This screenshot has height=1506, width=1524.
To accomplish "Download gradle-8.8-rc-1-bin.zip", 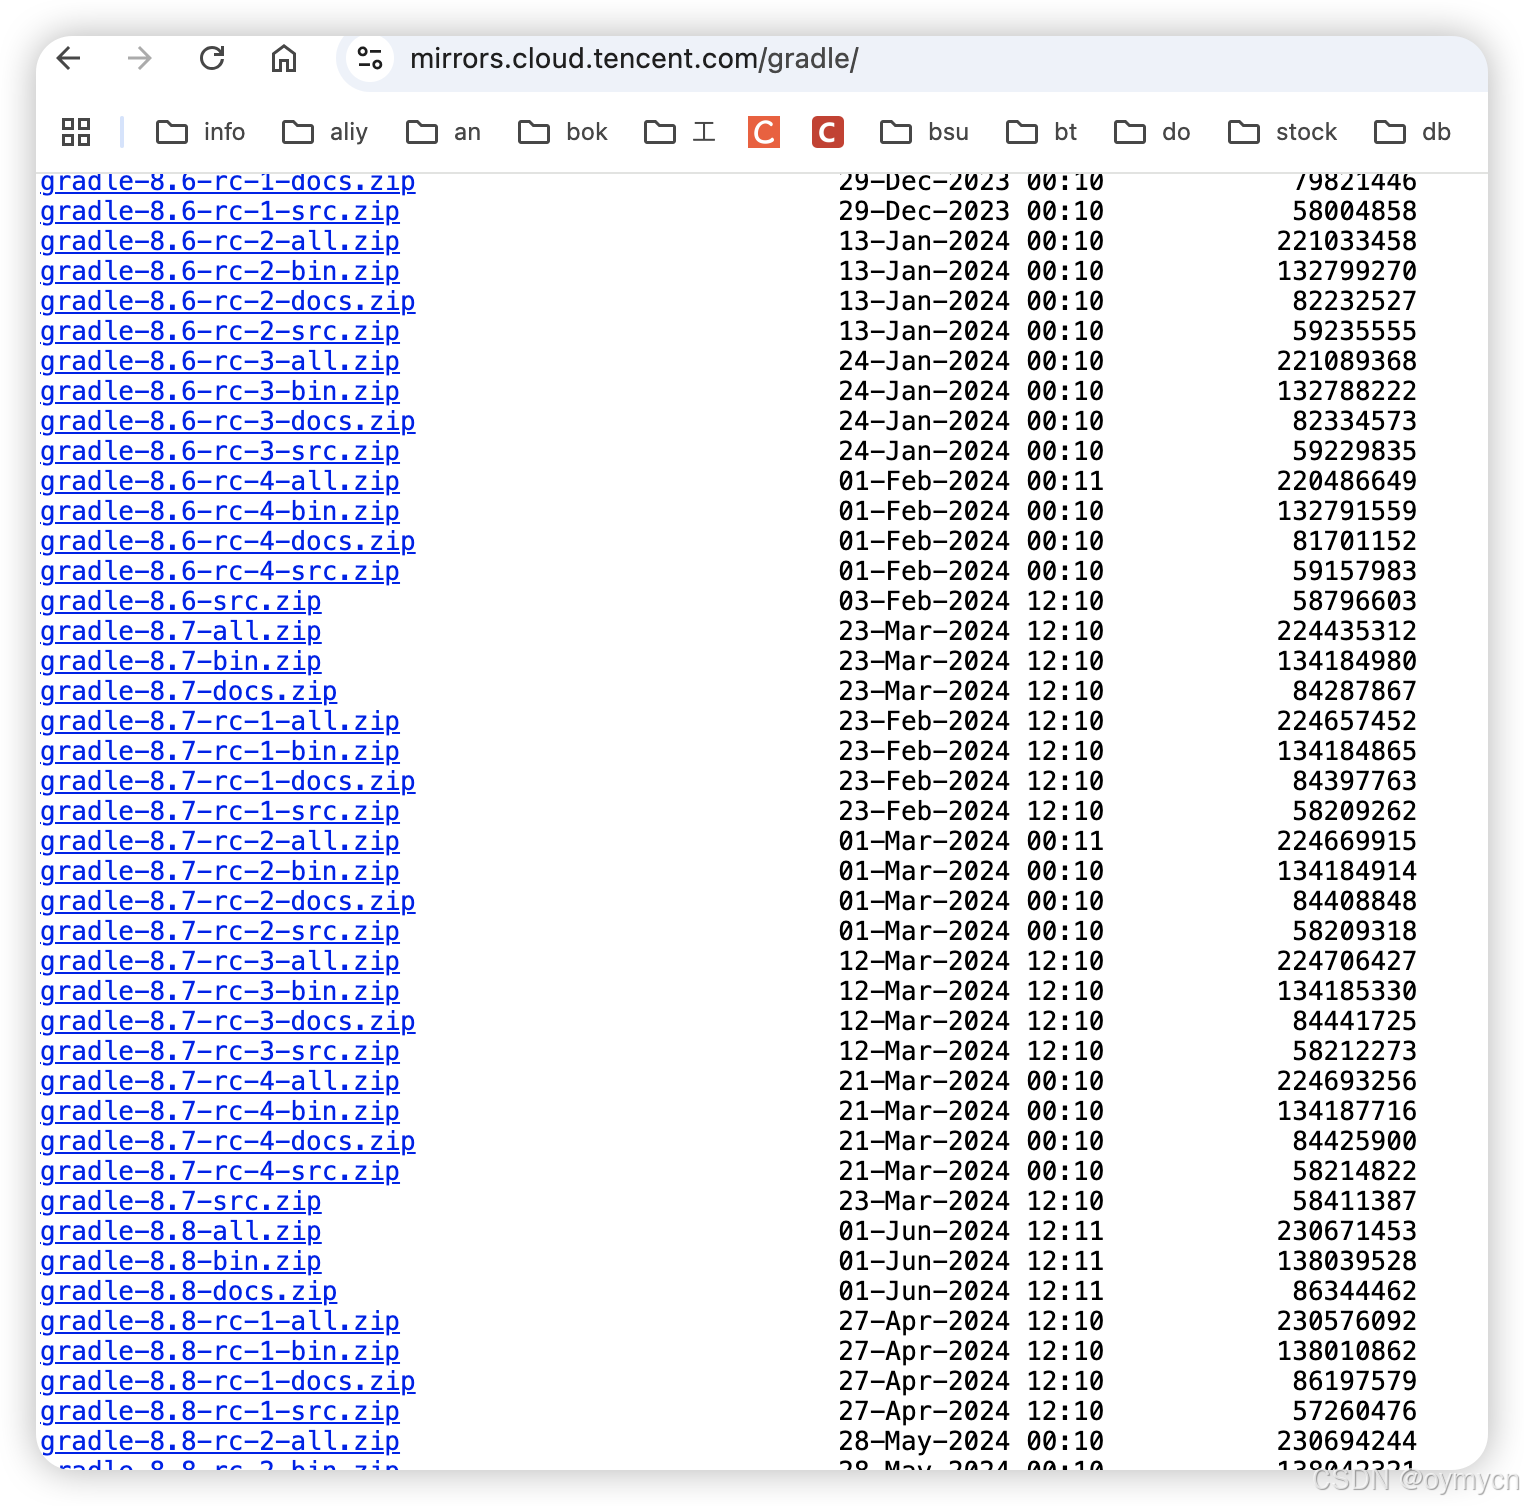I will pos(220,1351).
